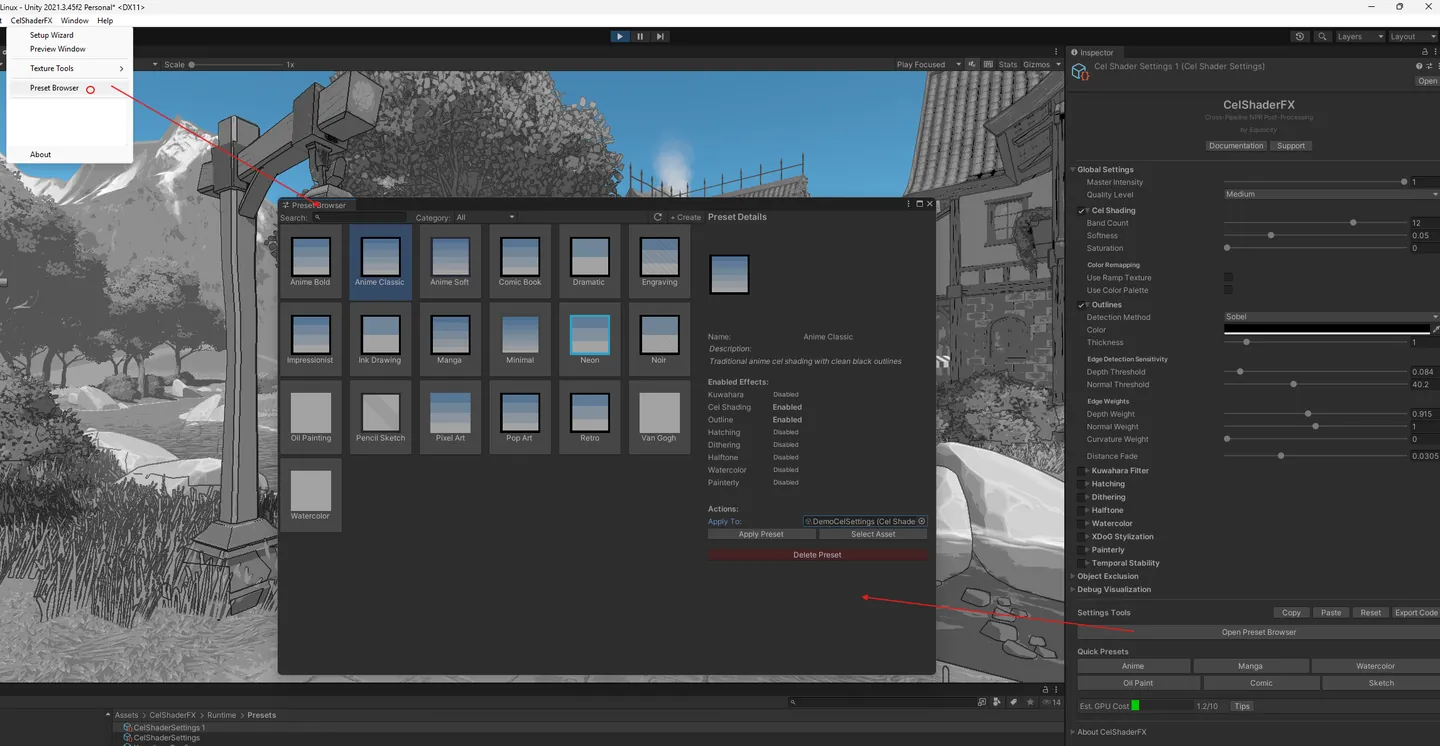This screenshot has height=746, width=1440.
Task: Click the refresh icon in Preset Browser
Action: (x=658, y=217)
